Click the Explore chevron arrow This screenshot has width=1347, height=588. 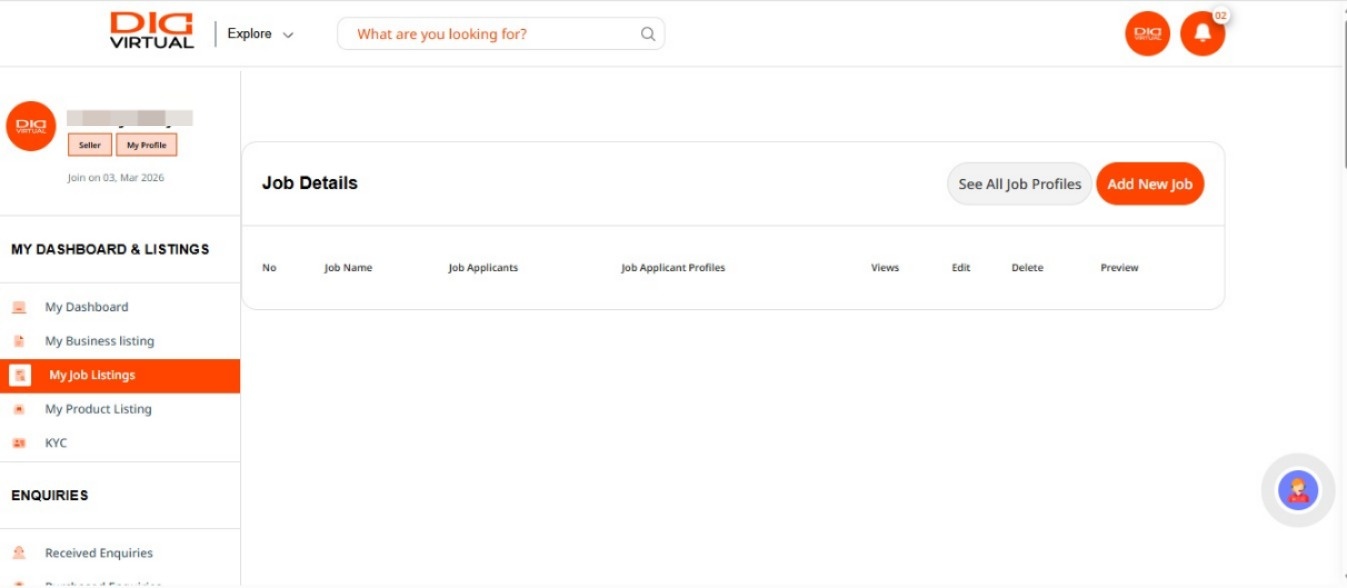coord(288,35)
